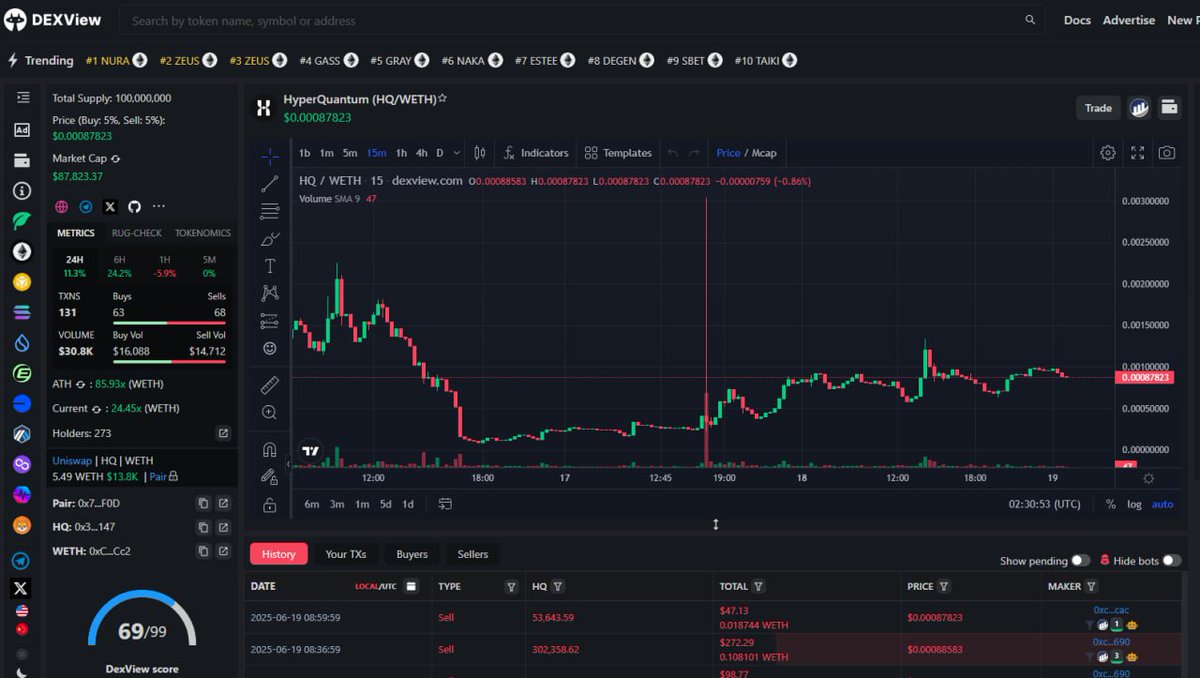
Task: Switch to the TOKENOMICS tab
Action: [203, 233]
